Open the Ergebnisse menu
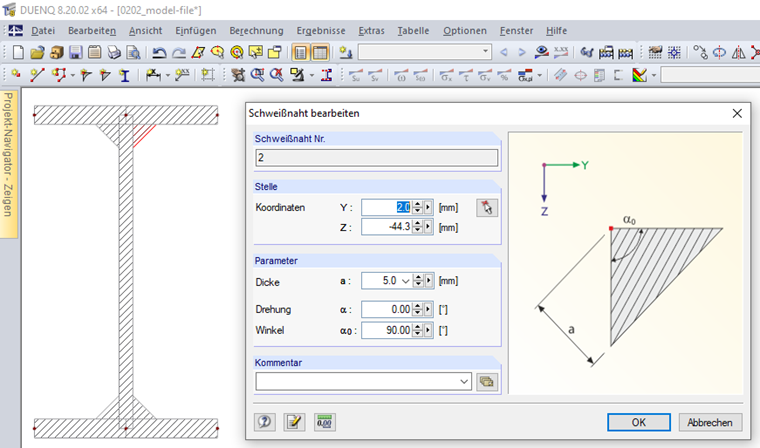The image size is (760, 448). pos(321,31)
